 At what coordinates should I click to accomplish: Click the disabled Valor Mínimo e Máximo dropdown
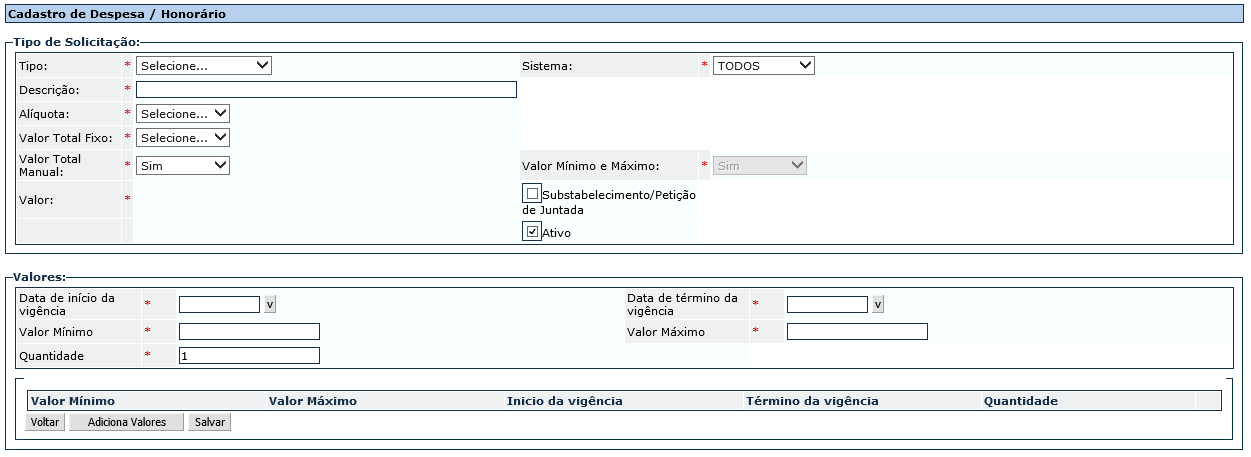coord(760,165)
